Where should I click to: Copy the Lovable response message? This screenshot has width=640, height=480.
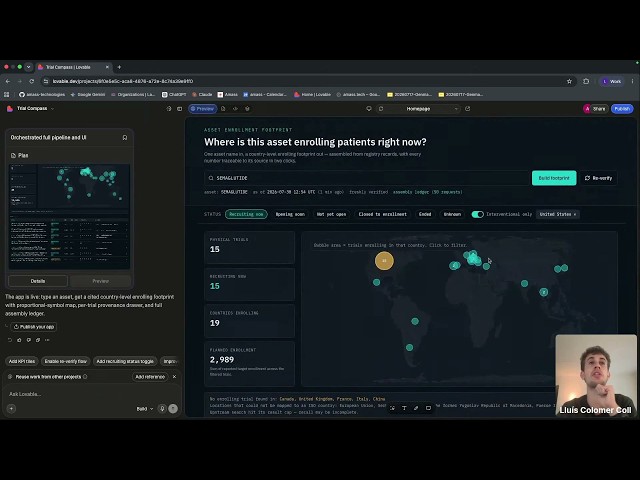[38, 340]
